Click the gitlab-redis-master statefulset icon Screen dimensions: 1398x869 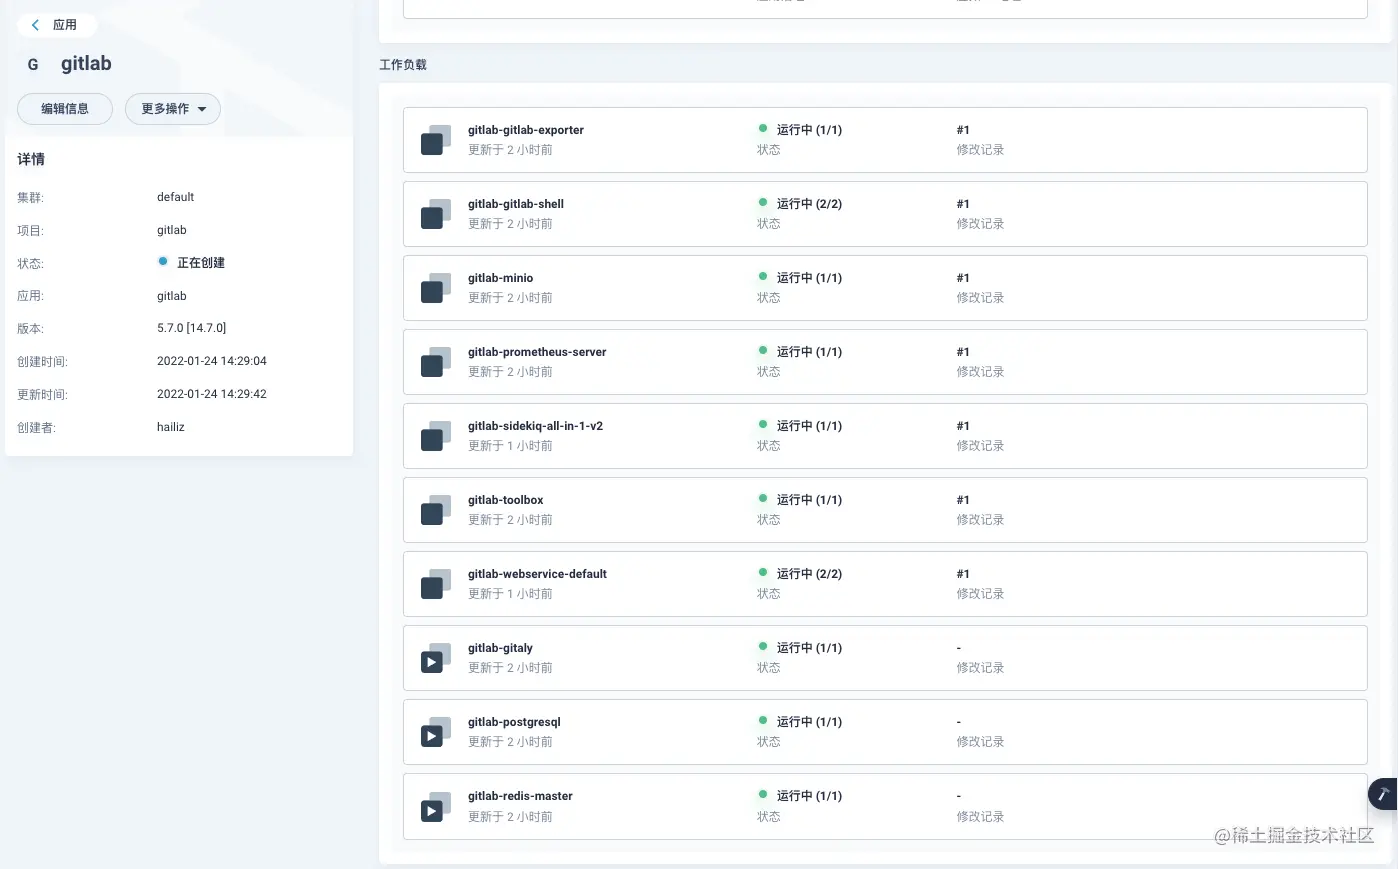(435, 806)
